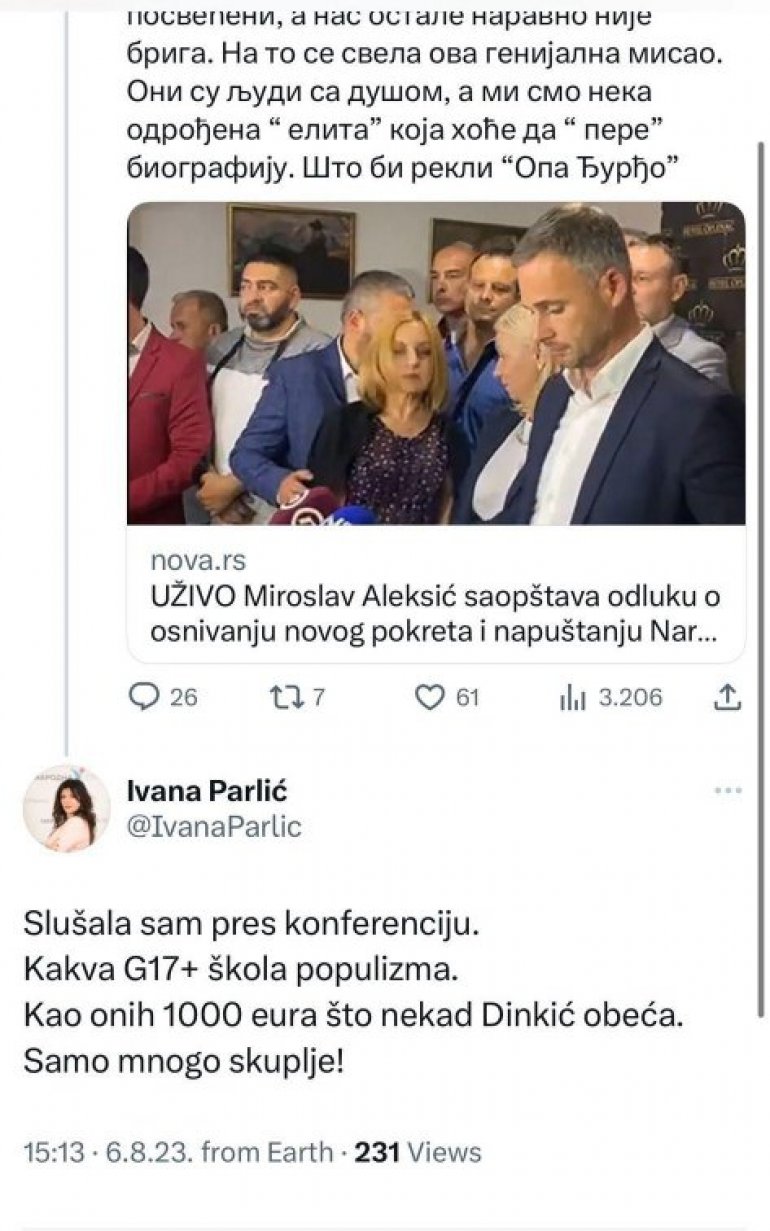770x1231 pixels.
Task: Click the display name Ivana Parlić
Action: click(x=207, y=791)
